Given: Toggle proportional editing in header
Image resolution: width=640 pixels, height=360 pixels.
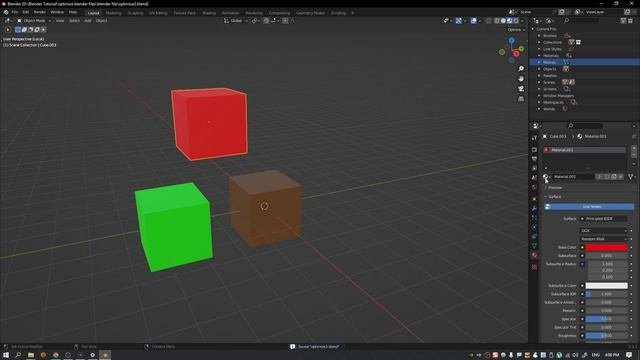Looking at the screenshot, I should tap(285, 21).
